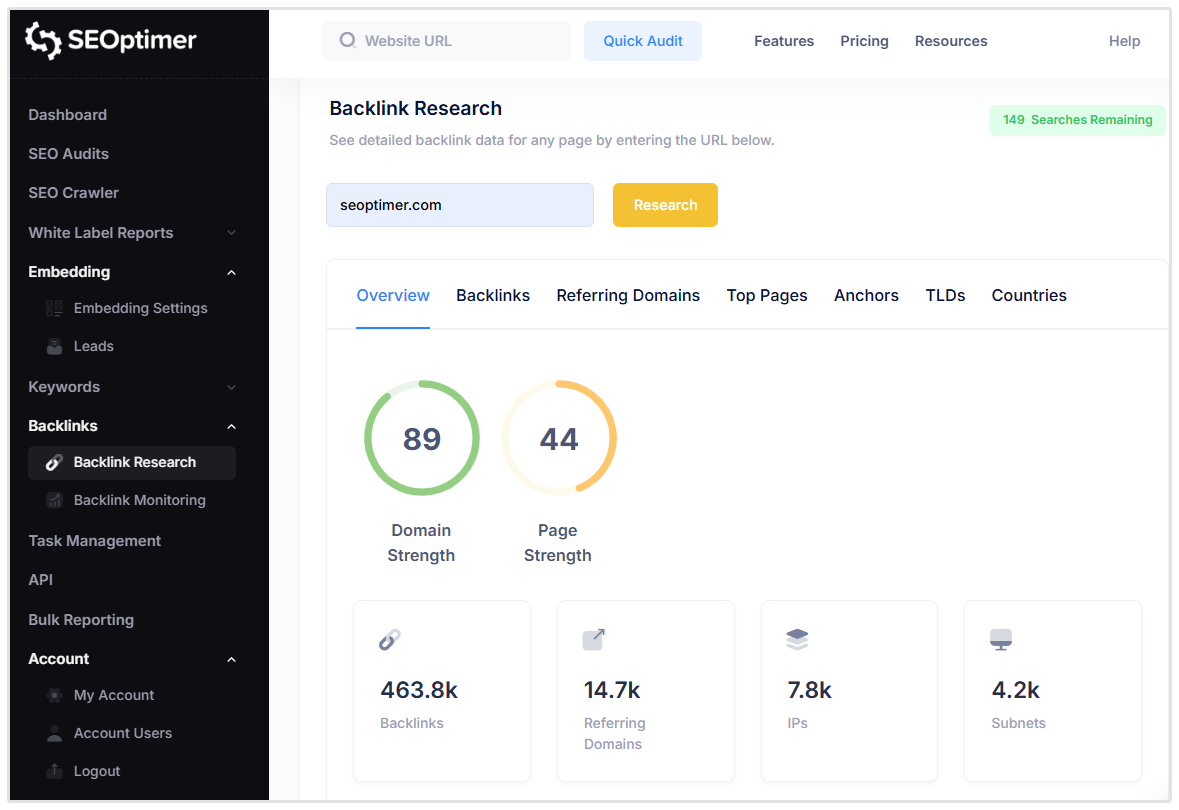Collapse the Account section chevron
This screenshot has width=1179, height=810.
point(232,660)
